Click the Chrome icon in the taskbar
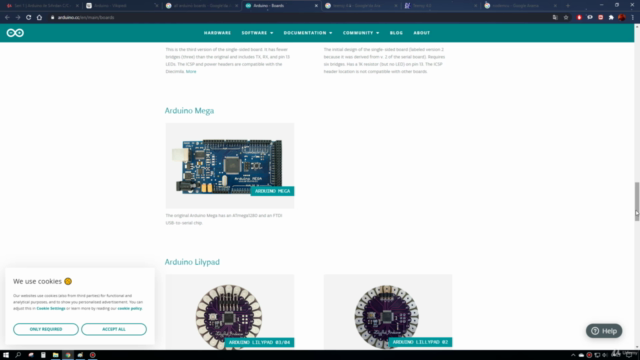 tap(68, 355)
